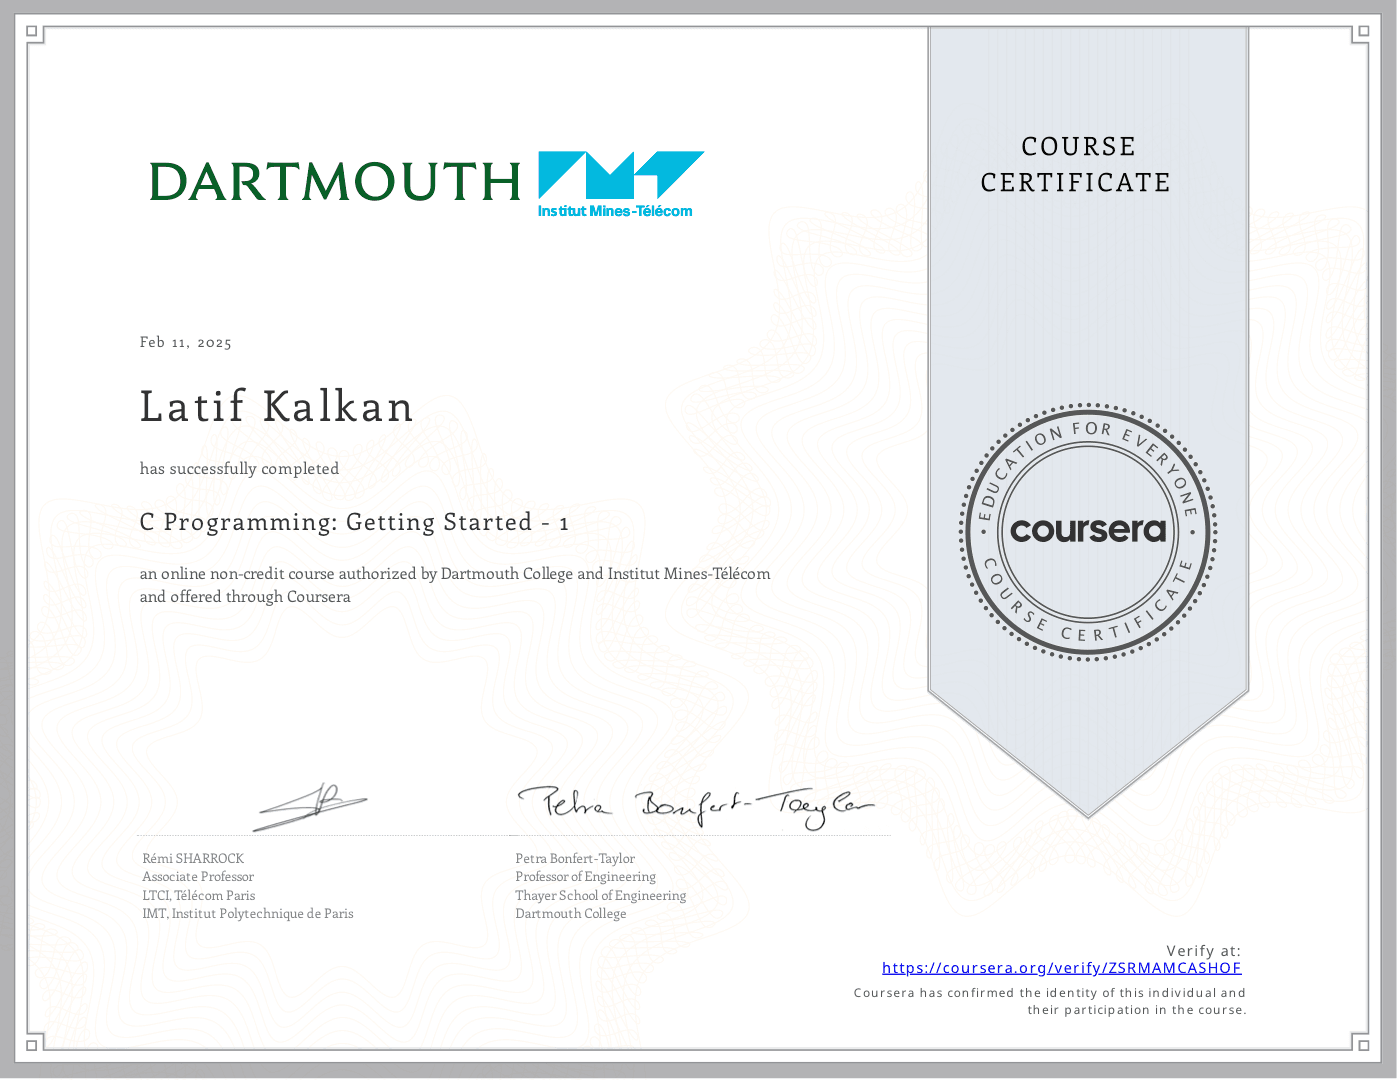Click Thayer School of Engineering line

tap(601, 896)
